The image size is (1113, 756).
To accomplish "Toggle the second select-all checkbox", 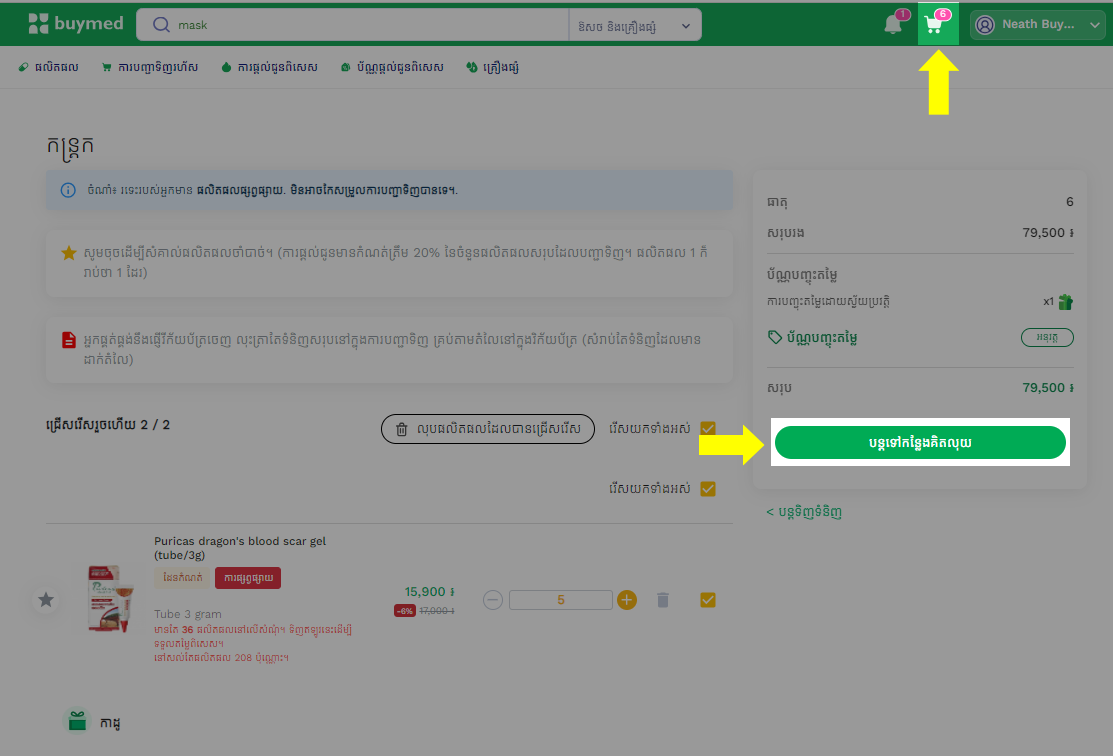I will point(708,489).
